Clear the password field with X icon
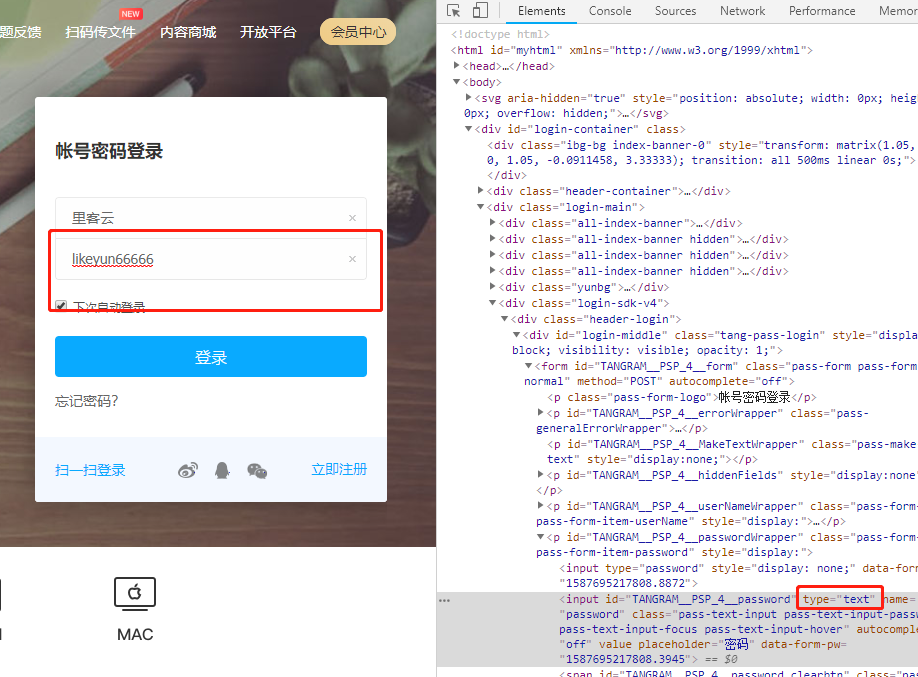 [352, 259]
